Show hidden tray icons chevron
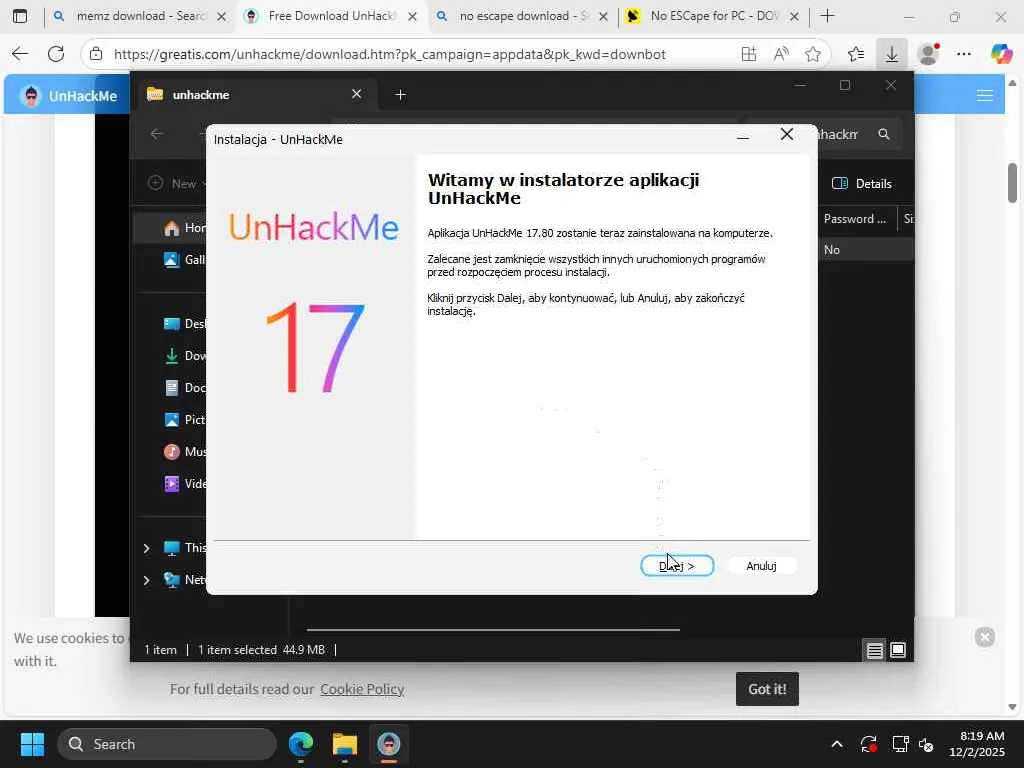 [x=837, y=744]
